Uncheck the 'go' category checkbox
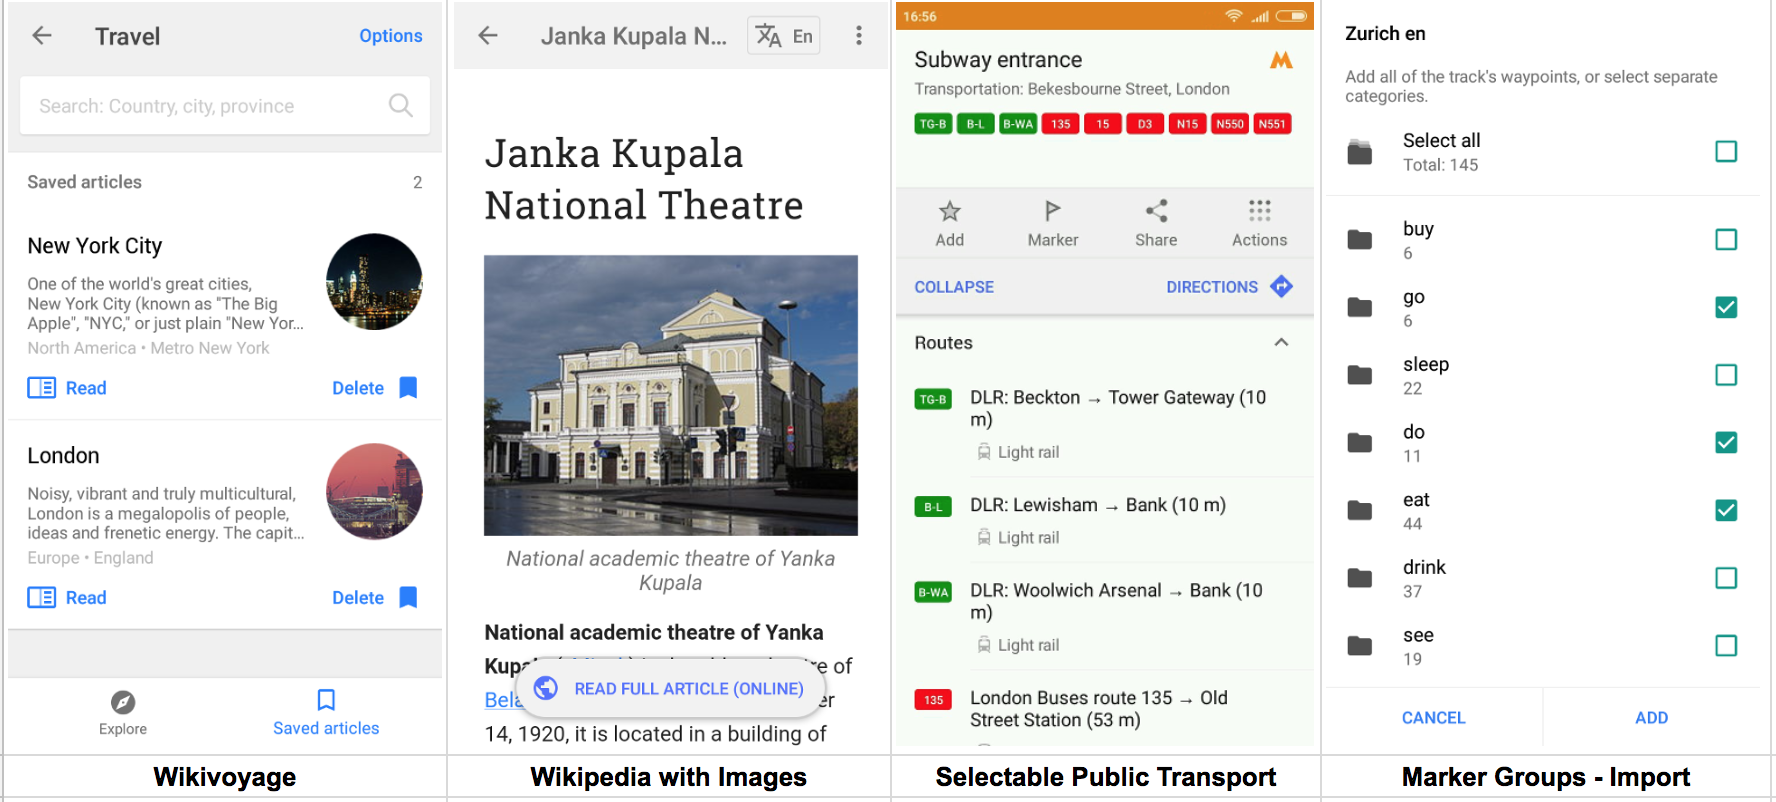 [1725, 307]
